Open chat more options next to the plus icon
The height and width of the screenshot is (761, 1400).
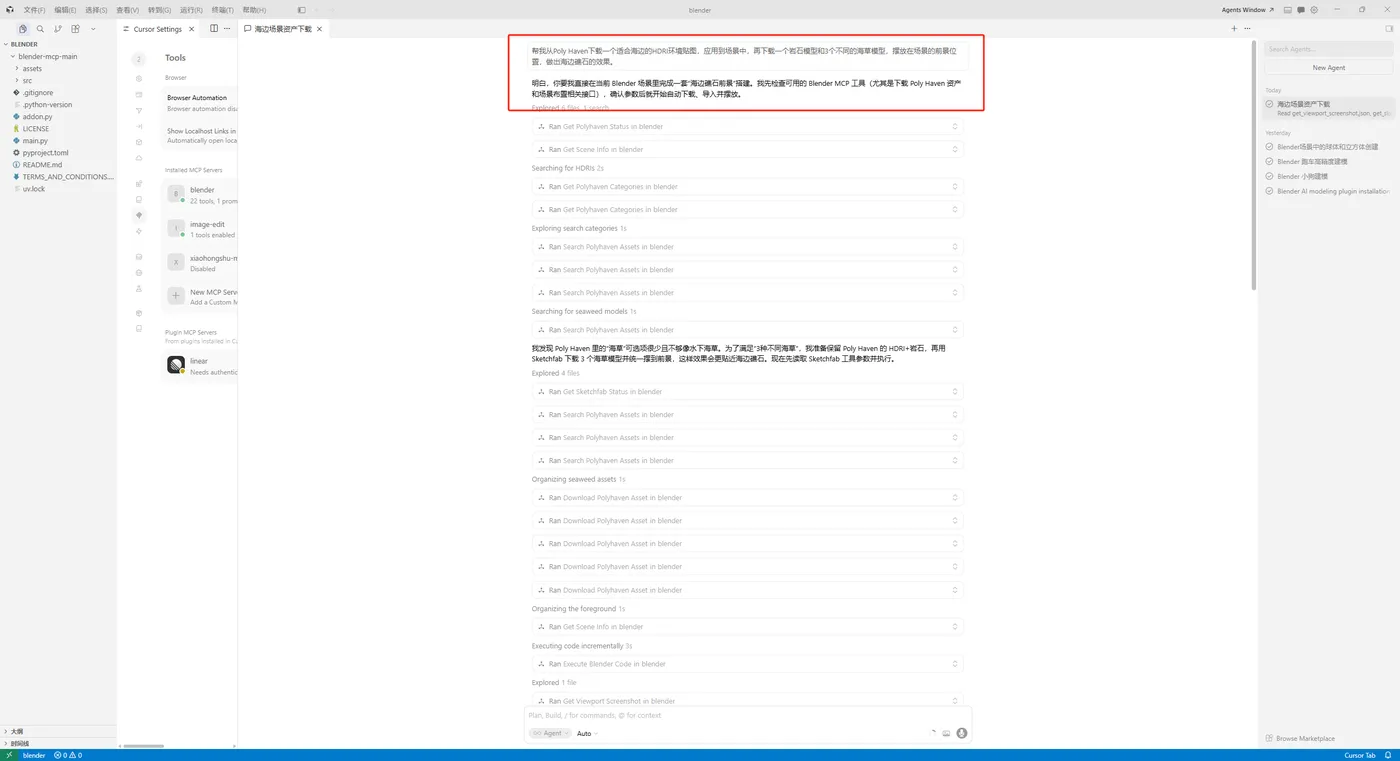coord(1247,29)
